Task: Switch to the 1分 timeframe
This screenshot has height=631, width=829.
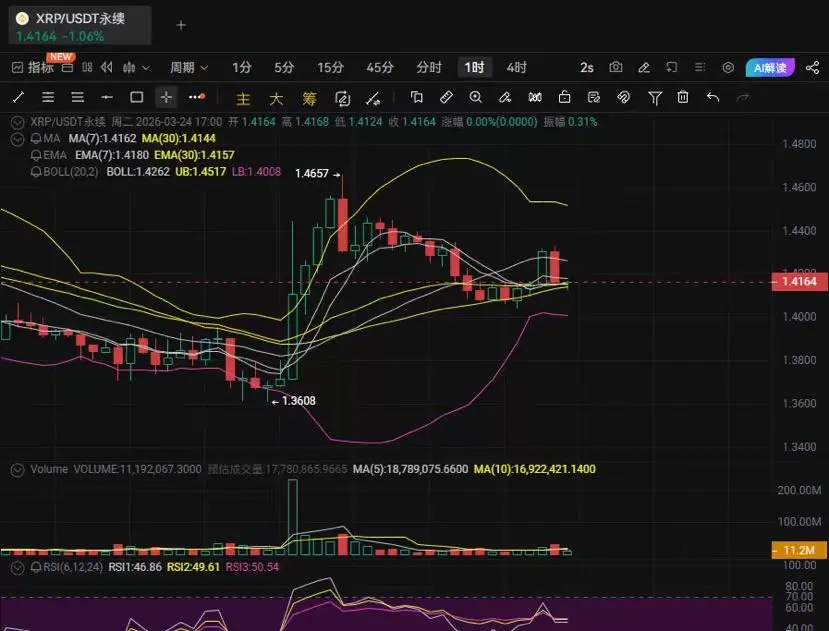Action: point(242,68)
